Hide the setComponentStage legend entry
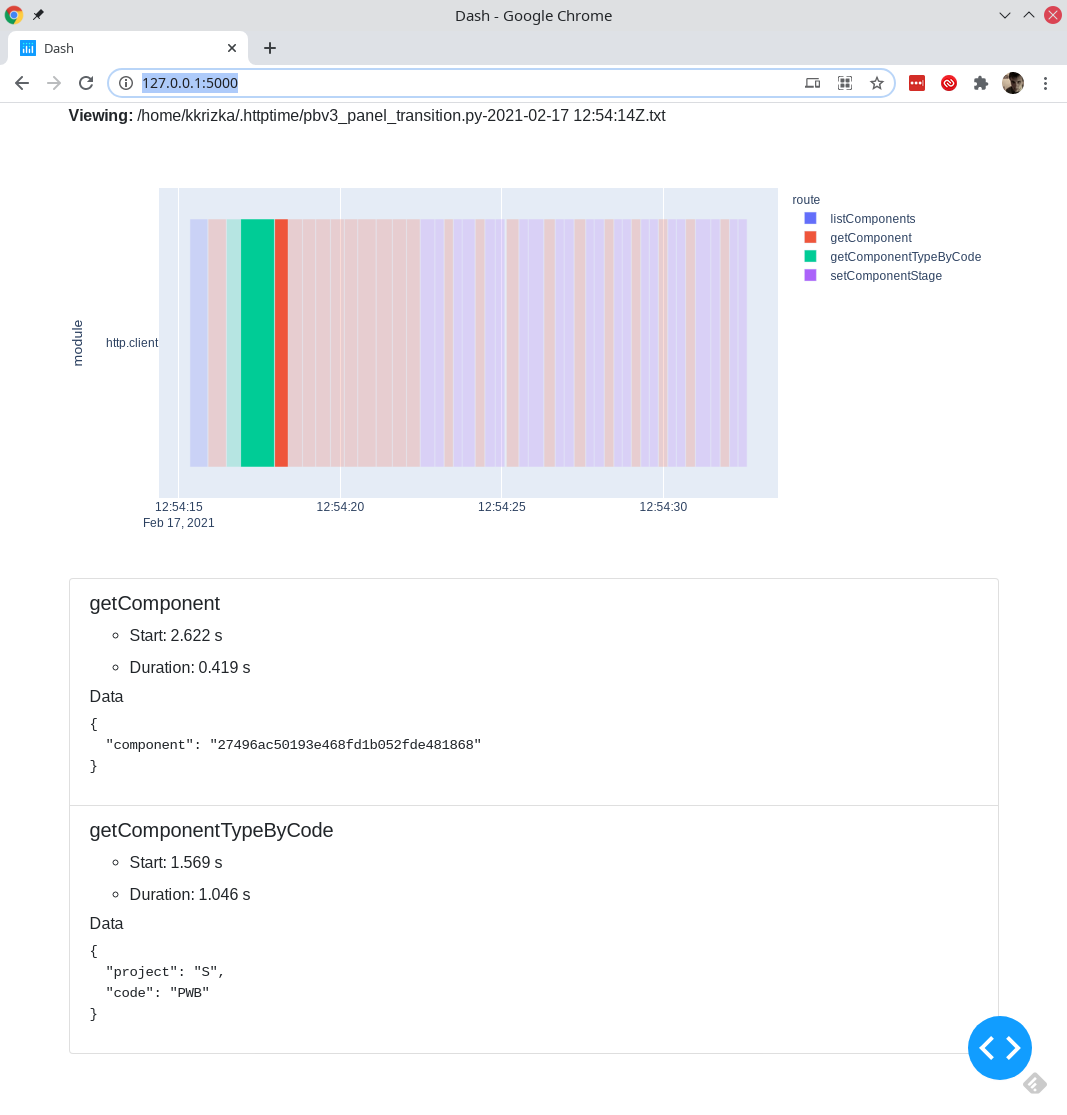Image resolution: width=1067 pixels, height=1115 pixels. pyautogui.click(x=886, y=276)
